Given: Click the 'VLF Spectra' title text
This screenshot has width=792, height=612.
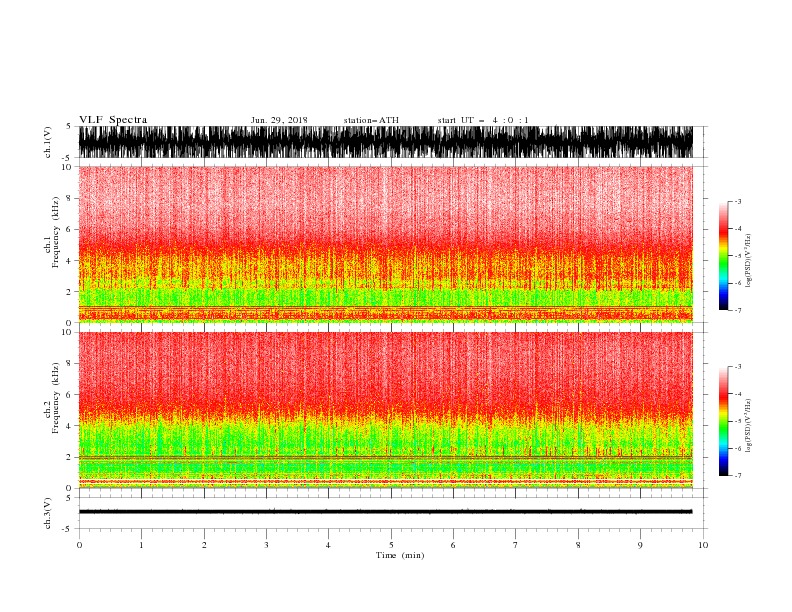Looking at the screenshot, I should point(113,120).
